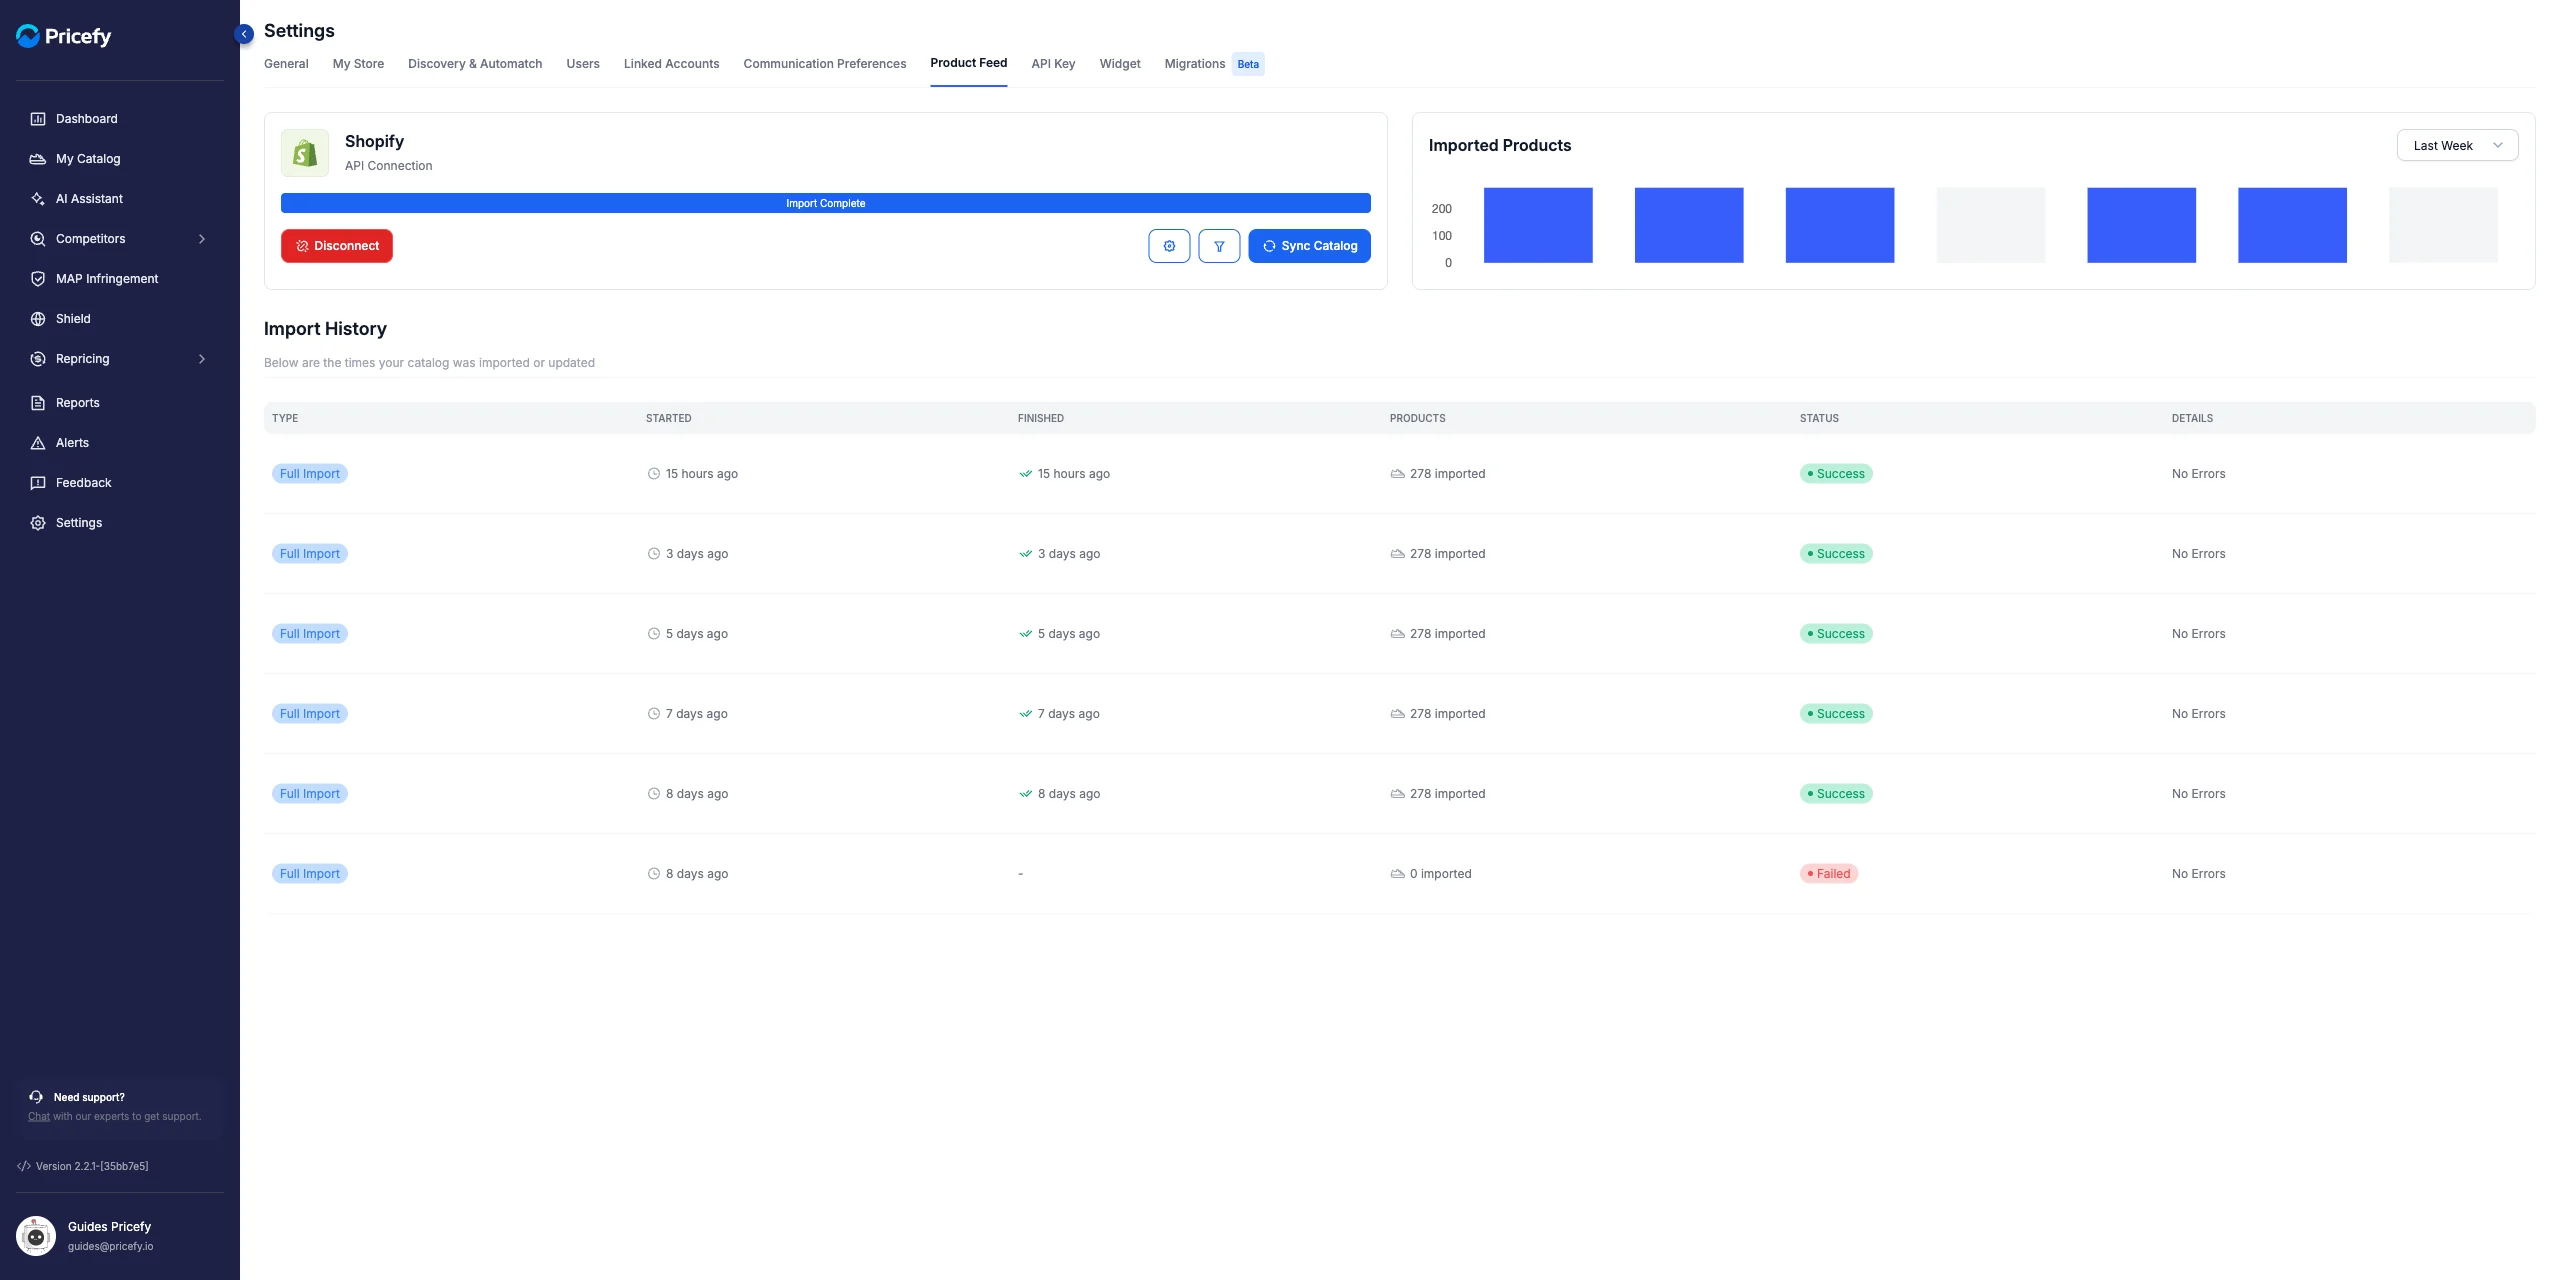This screenshot has width=2560, height=1280.
Task: Click 'No Errors' in 15 hours row
Action: pos(2198,474)
